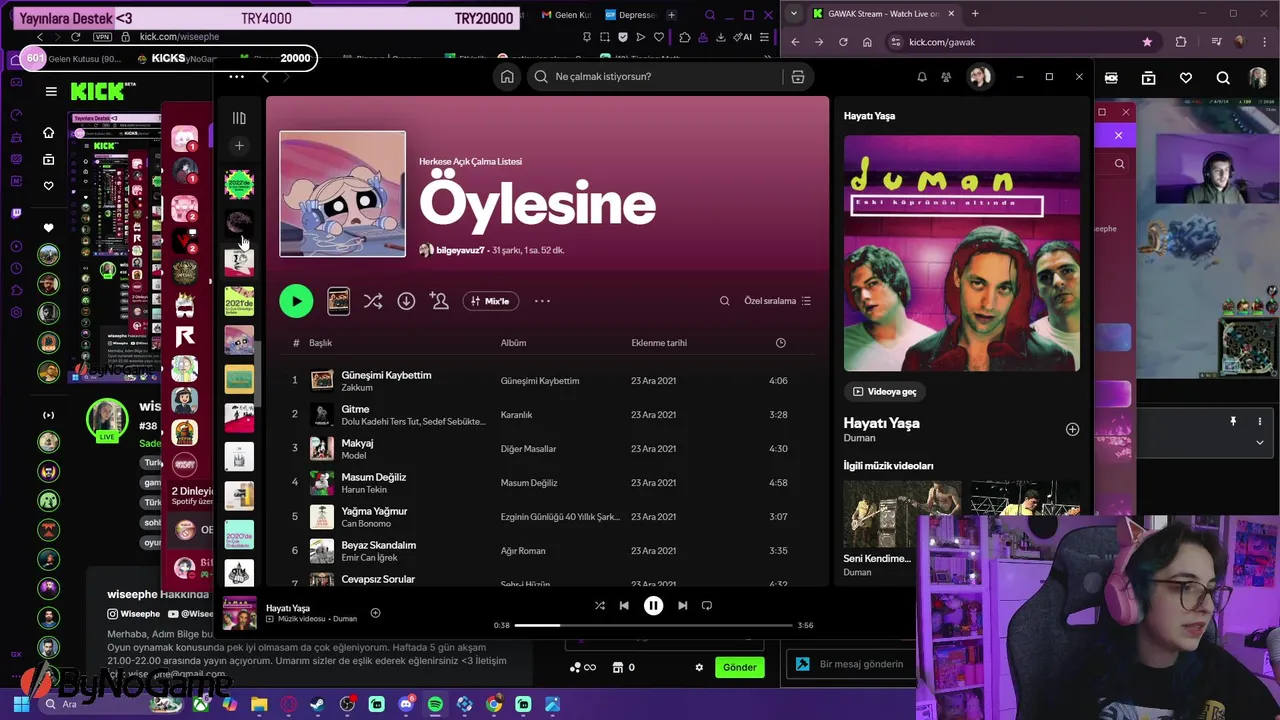The height and width of the screenshot is (720, 1280).
Task: Click the green Gönder button
Action: click(x=740, y=667)
